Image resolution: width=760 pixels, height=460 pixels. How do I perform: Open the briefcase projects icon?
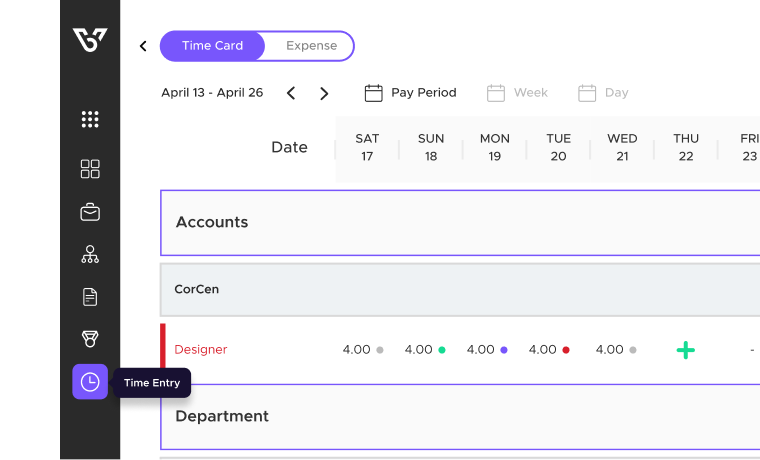[90, 212]
